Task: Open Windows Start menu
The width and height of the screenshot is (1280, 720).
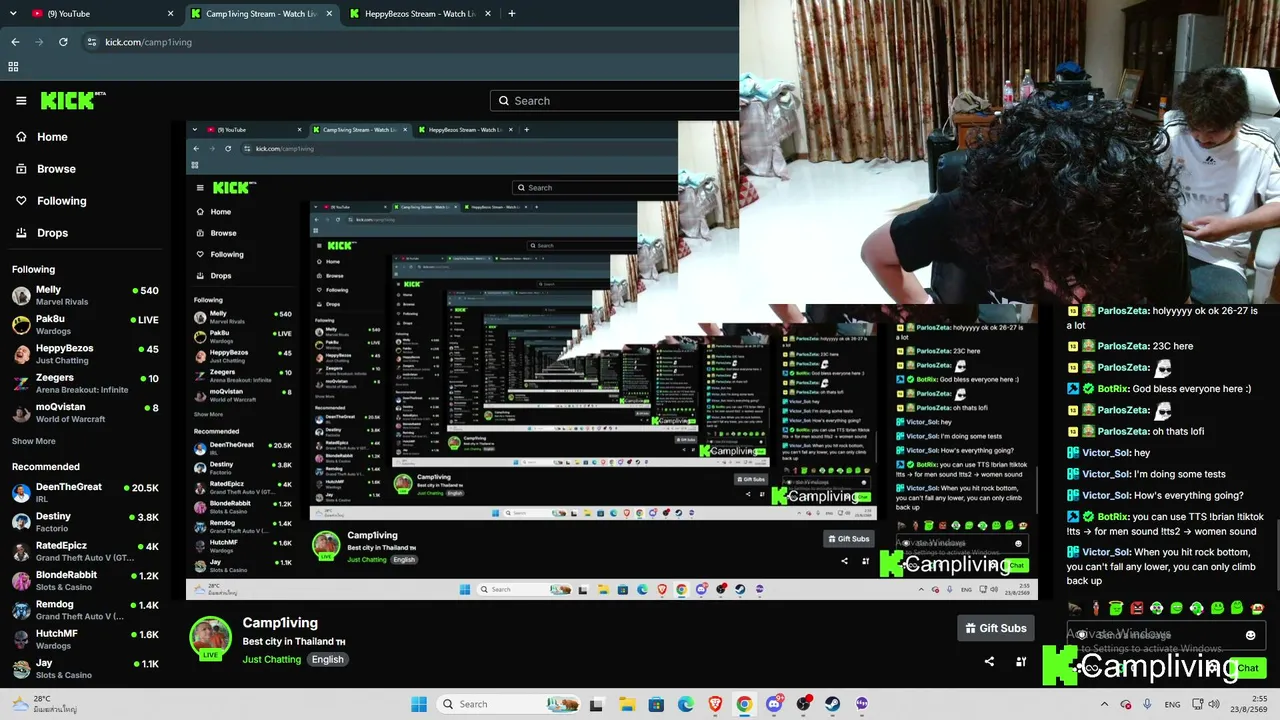Action: pyautogui.click(x=419, y=704)
